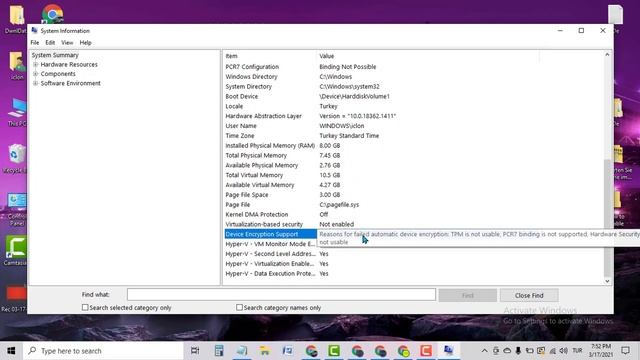Viewport: 640px width, 360px height.
Task: Open the volume speaker tray icon
Action: click(564, 351)
